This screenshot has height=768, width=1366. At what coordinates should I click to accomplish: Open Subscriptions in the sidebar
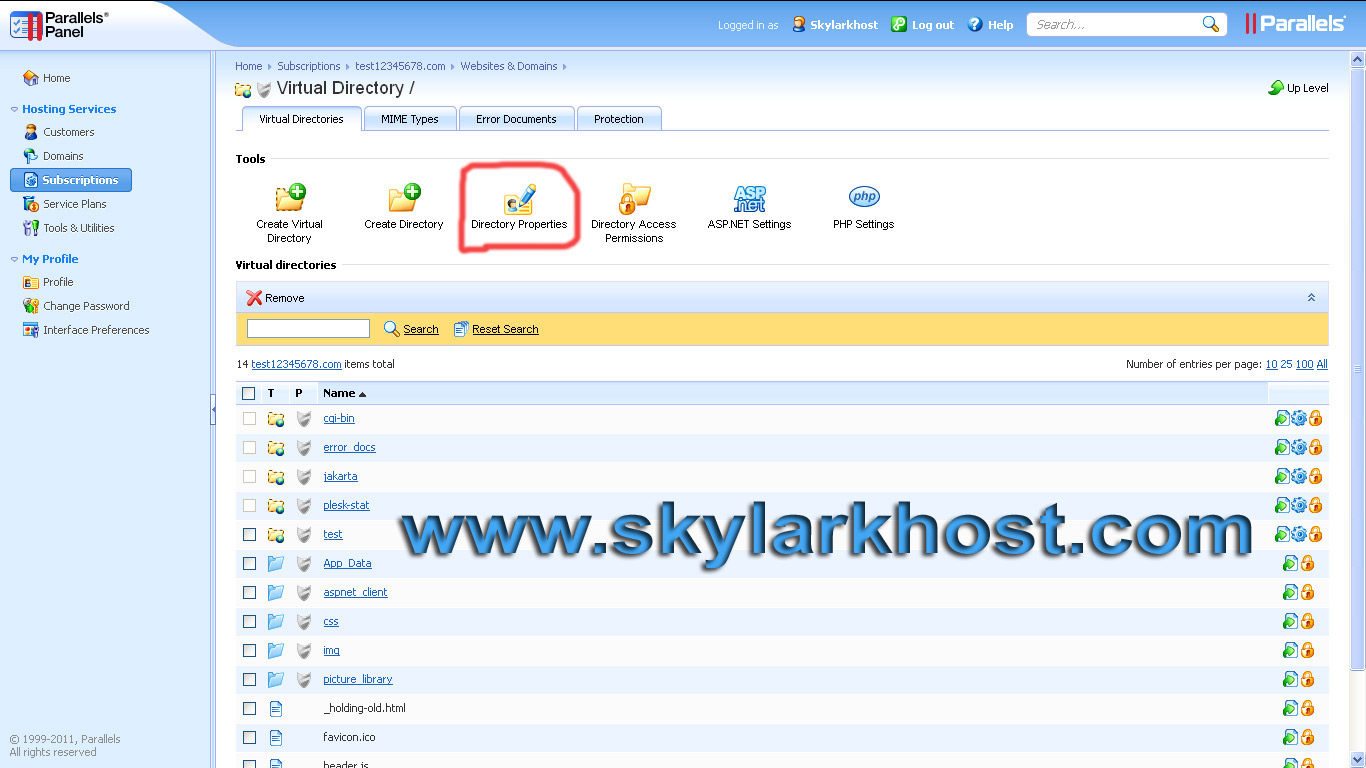click(x=71, y=180)
